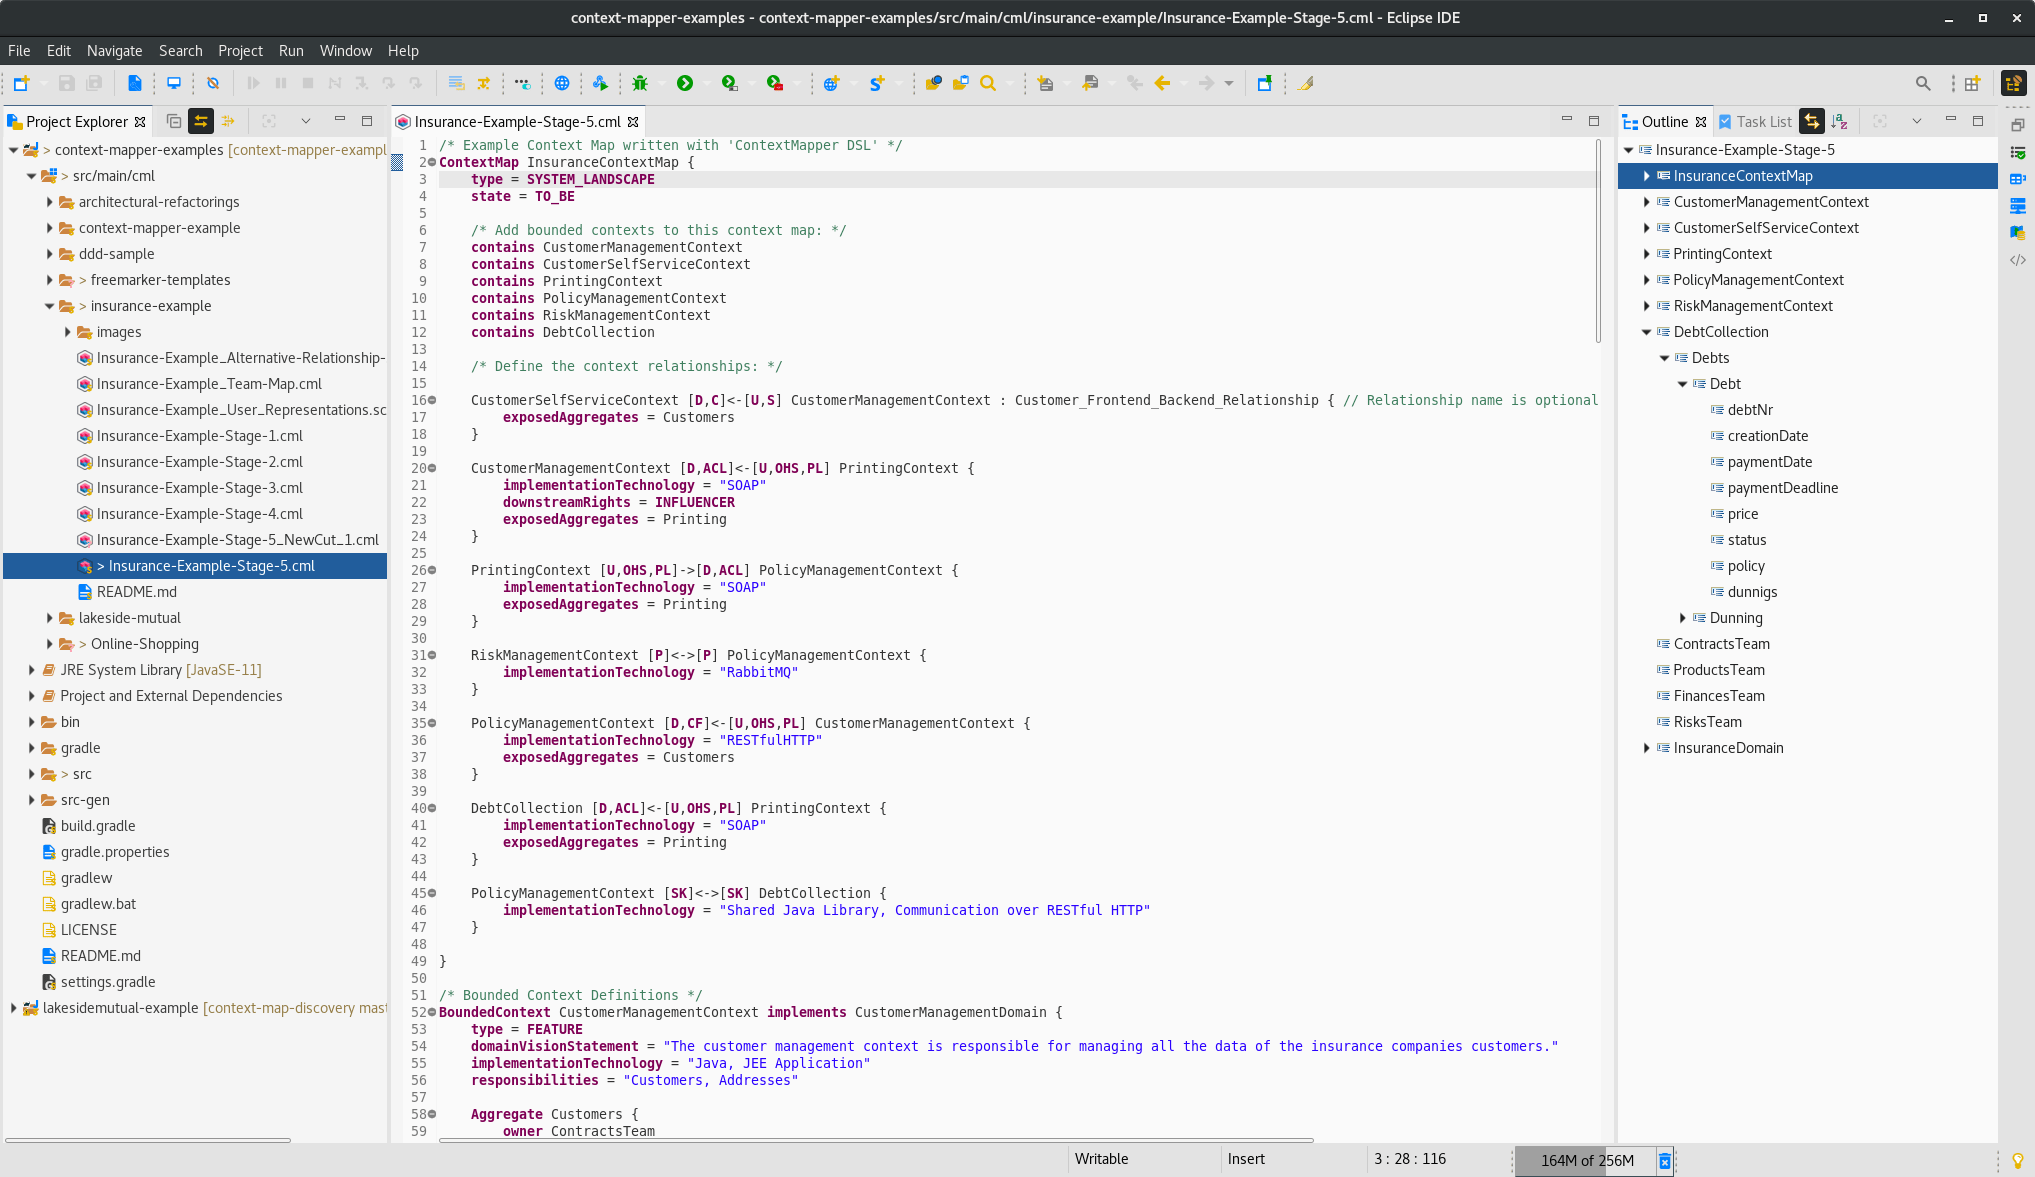Toggle Link with Editor in Project Explorer

pos(201,121)
